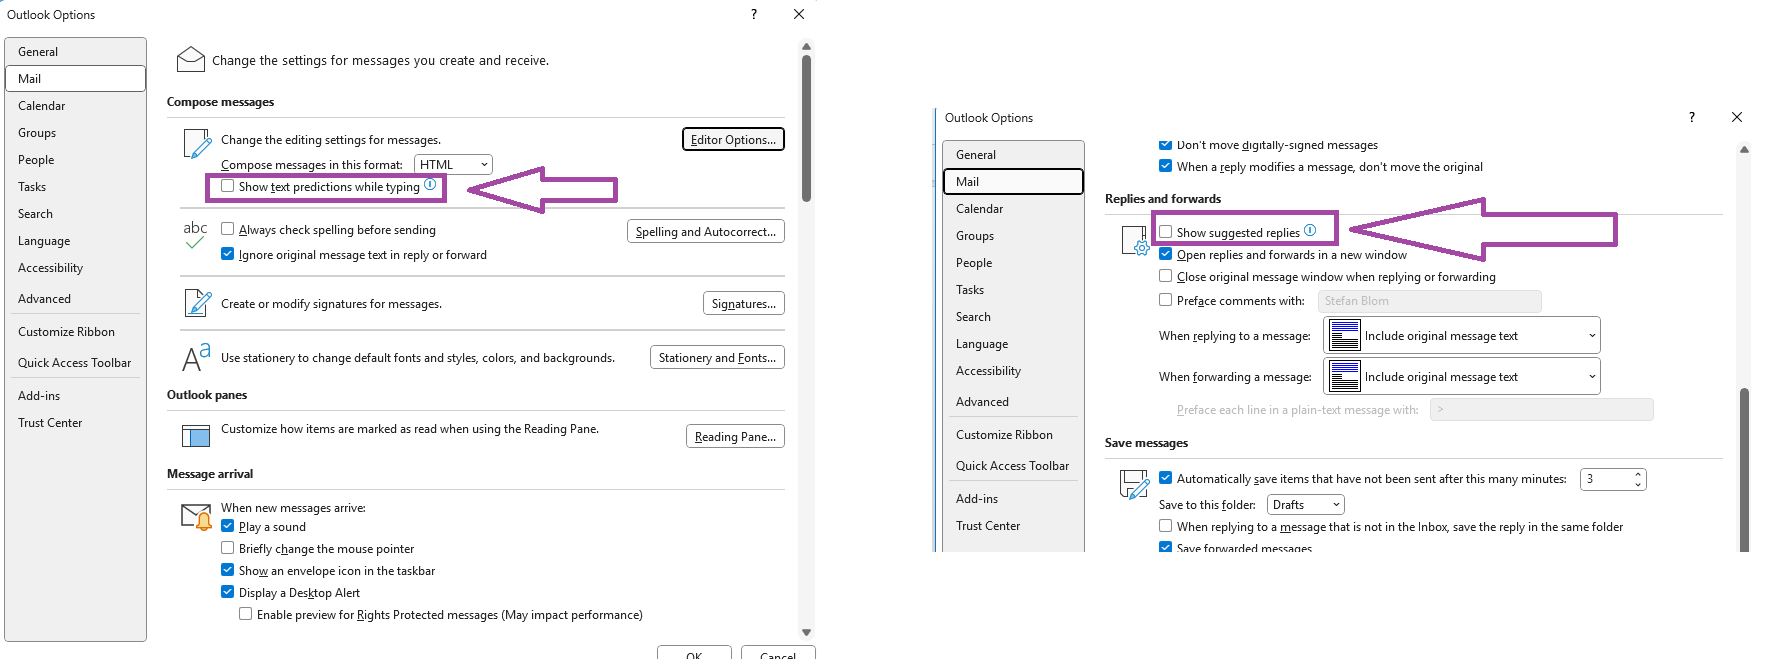This screenshot has height=659, width=1780.
Task: Toggle Play a sound checkbox
Action: click(228, 526)
